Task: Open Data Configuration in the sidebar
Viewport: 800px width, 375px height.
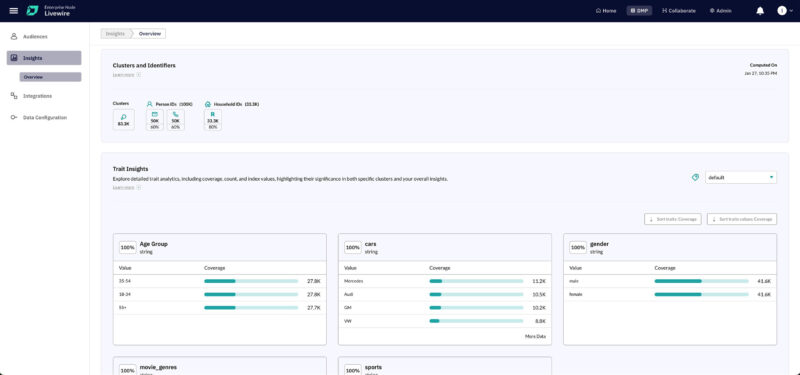Action: tap(44, 117)
